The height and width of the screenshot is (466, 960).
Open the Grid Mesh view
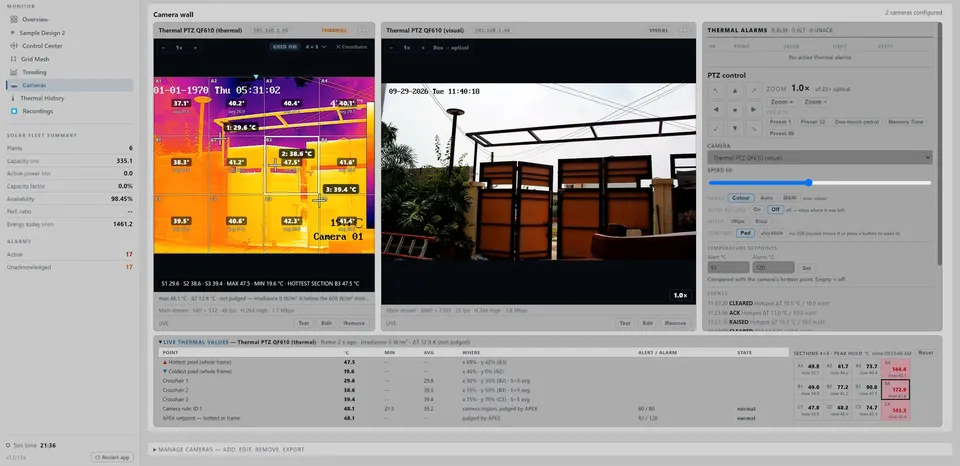(x=69, y=59)
